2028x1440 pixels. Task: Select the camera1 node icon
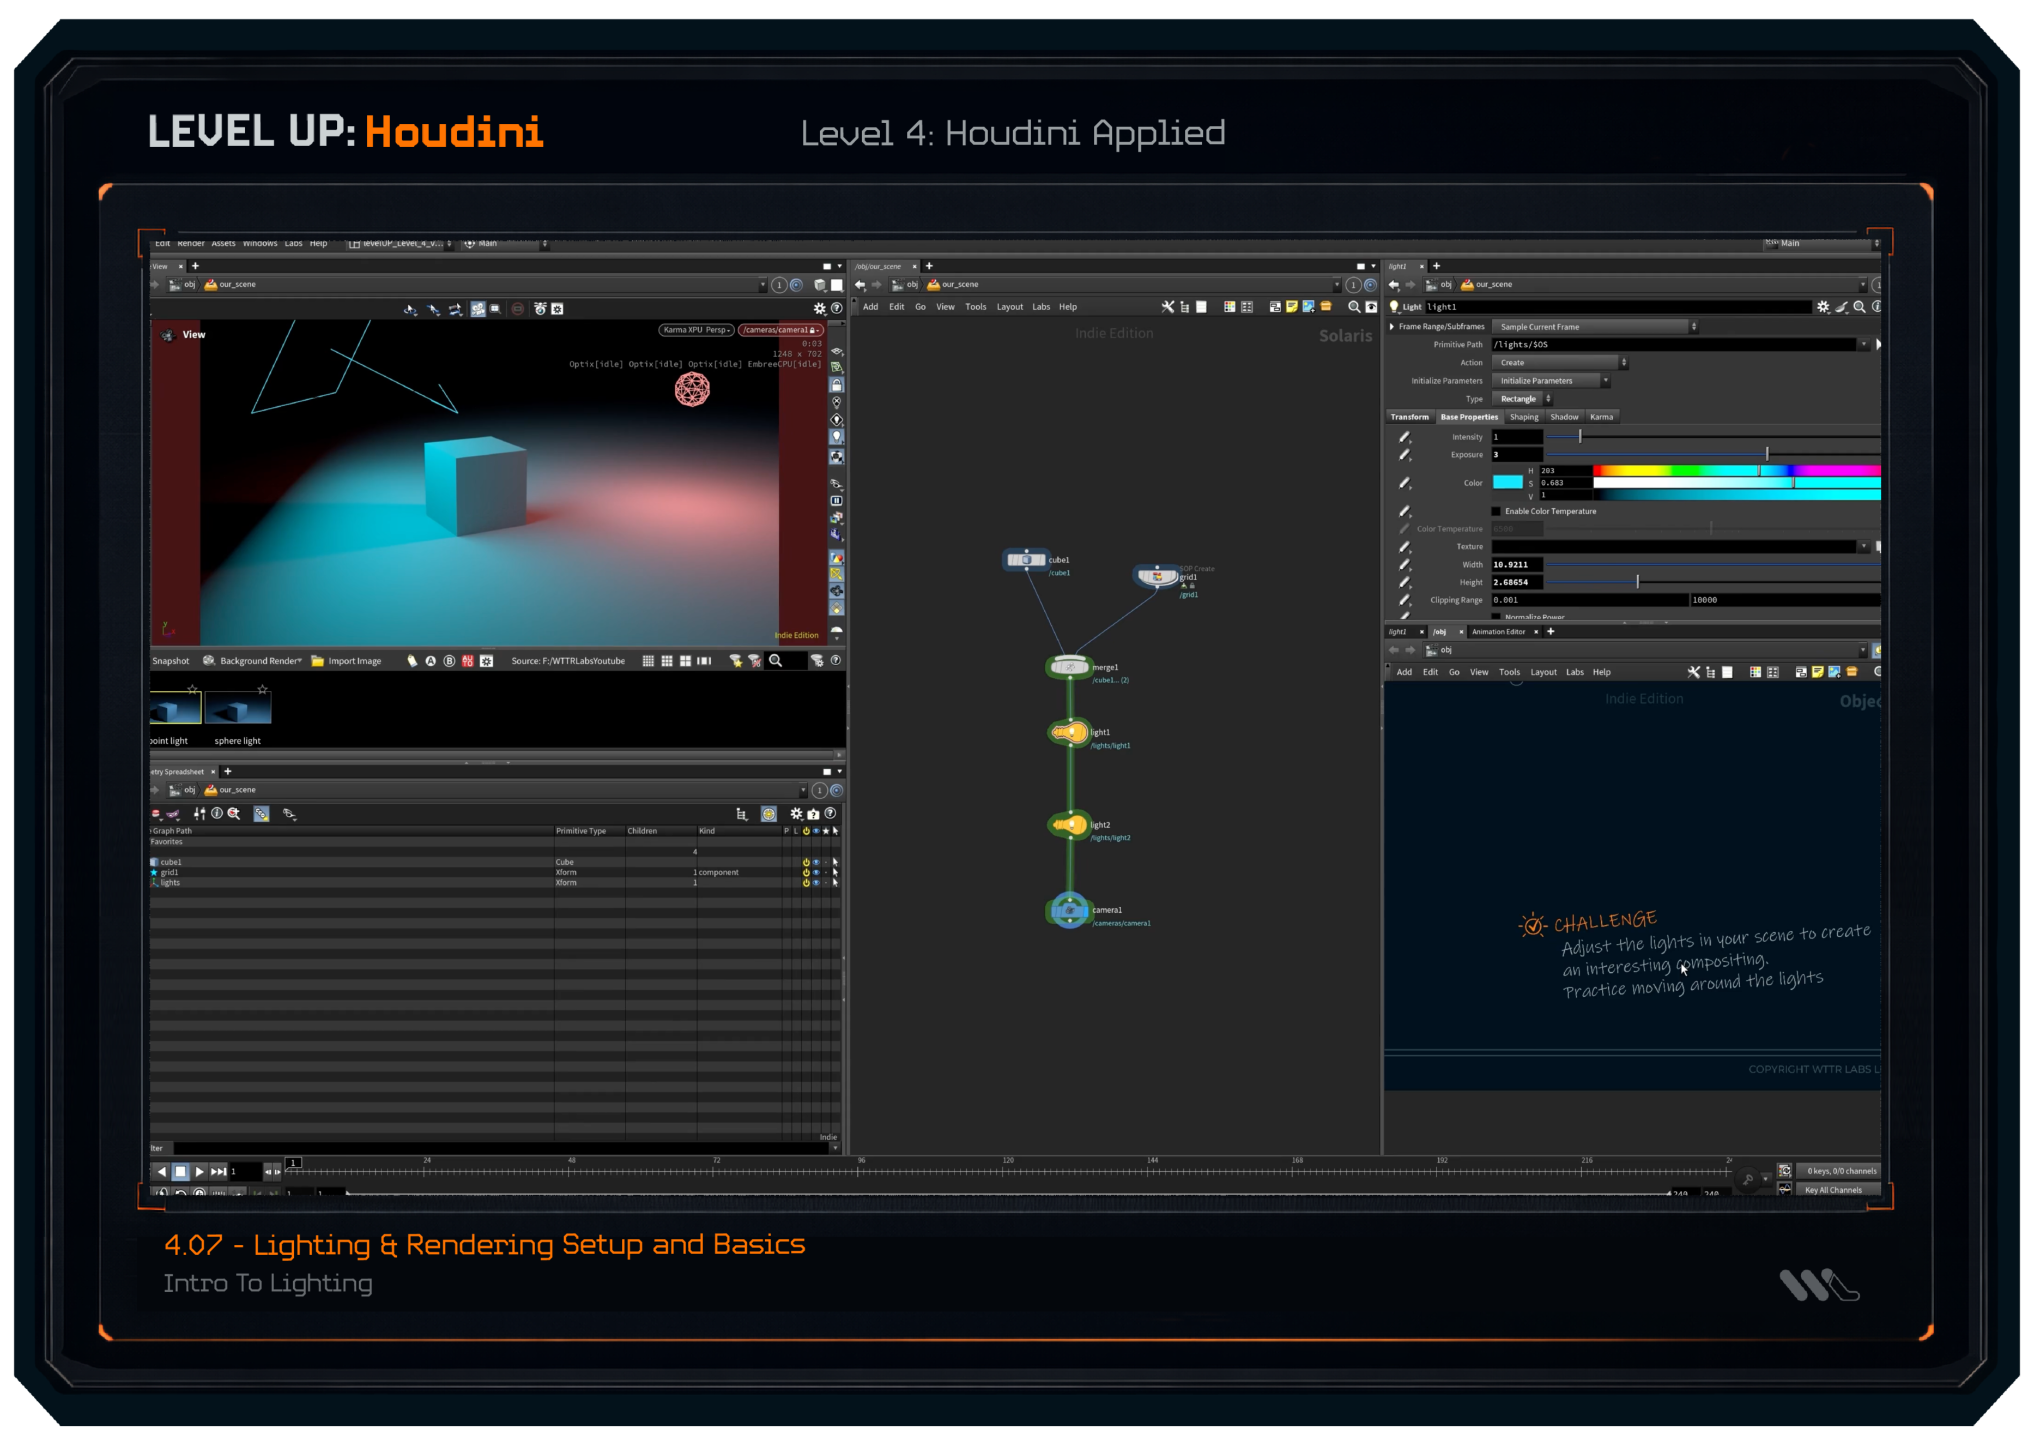tap(1069, 911)
